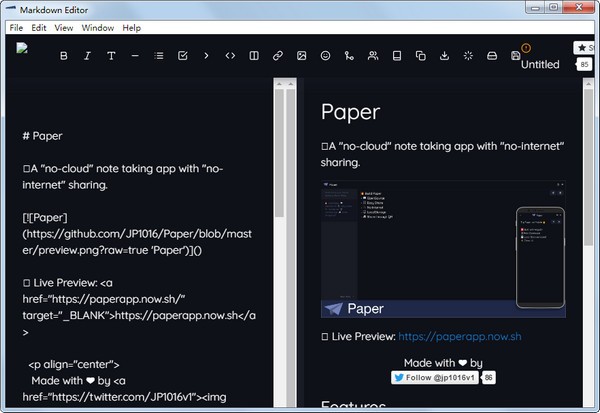The height and width of the screenshot is (413, 600).
Task: Open the View menu
Action: [64, 28]
